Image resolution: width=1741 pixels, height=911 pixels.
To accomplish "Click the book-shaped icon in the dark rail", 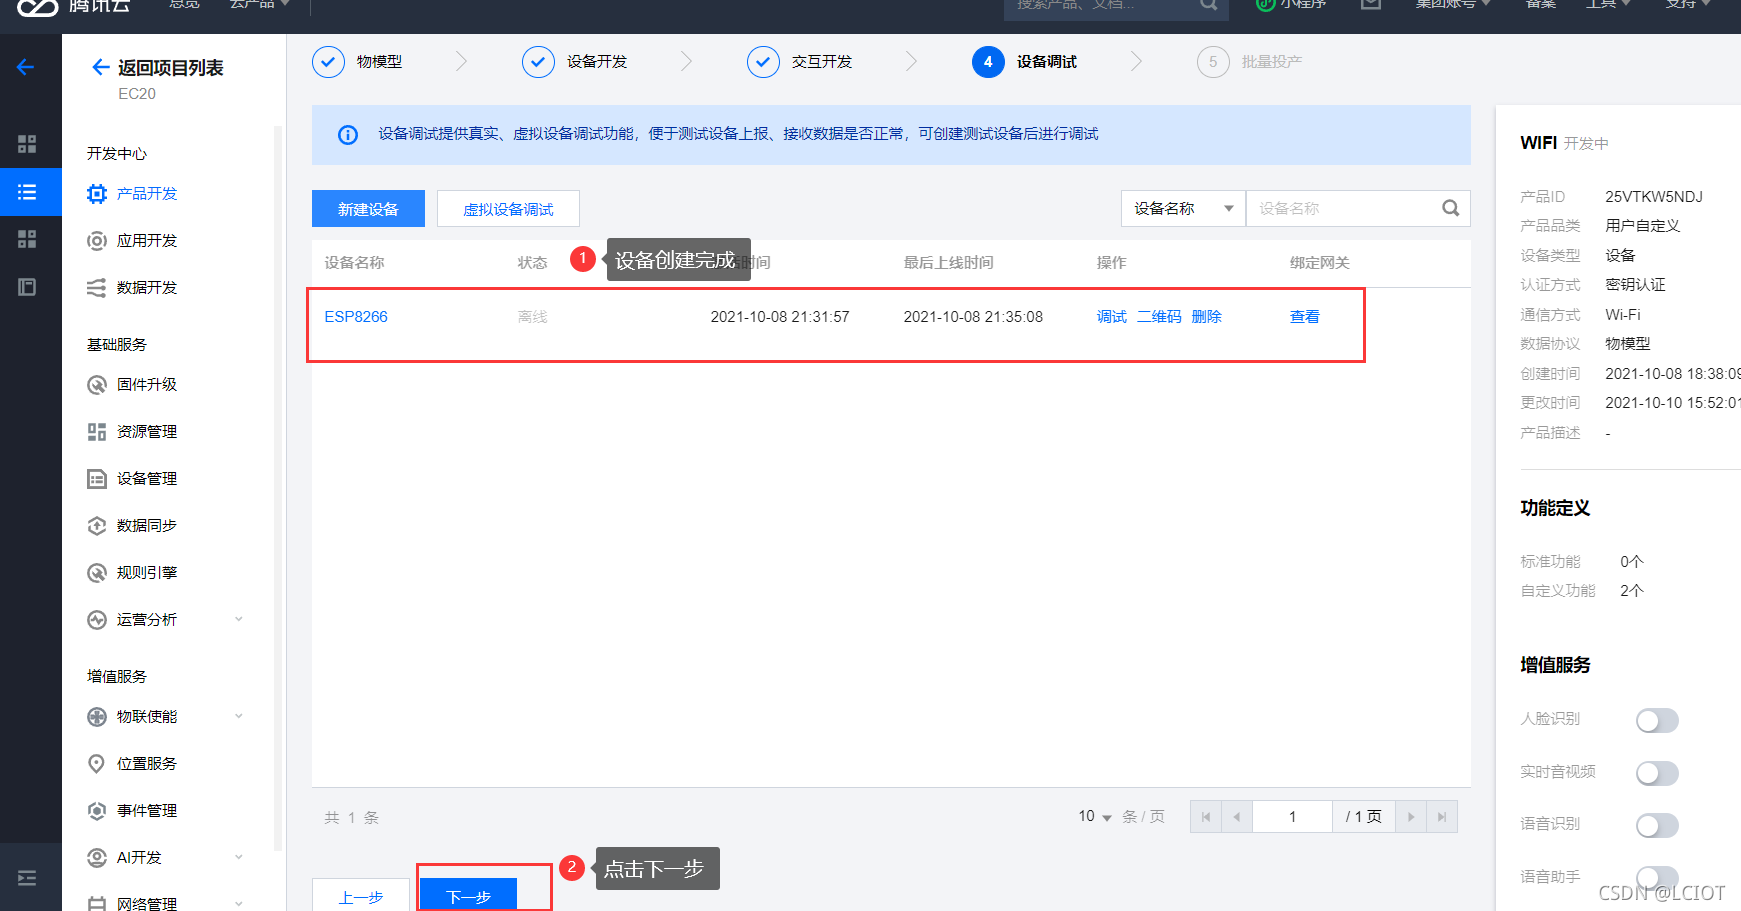I will 27,287.
